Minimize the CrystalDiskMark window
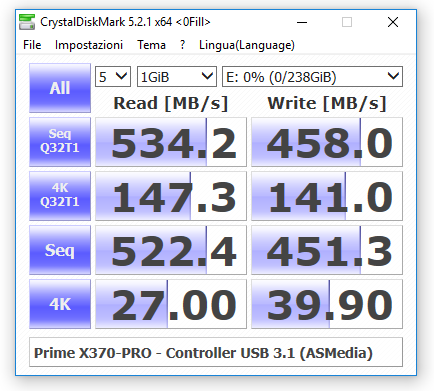The height and width of the screenshot is (391, 434). [x=302, y=22]
